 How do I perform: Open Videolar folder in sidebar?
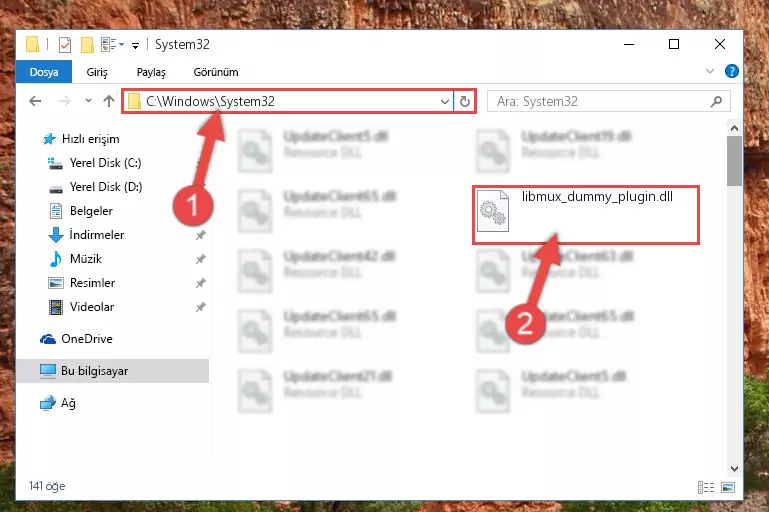click(x=81, y=307)
